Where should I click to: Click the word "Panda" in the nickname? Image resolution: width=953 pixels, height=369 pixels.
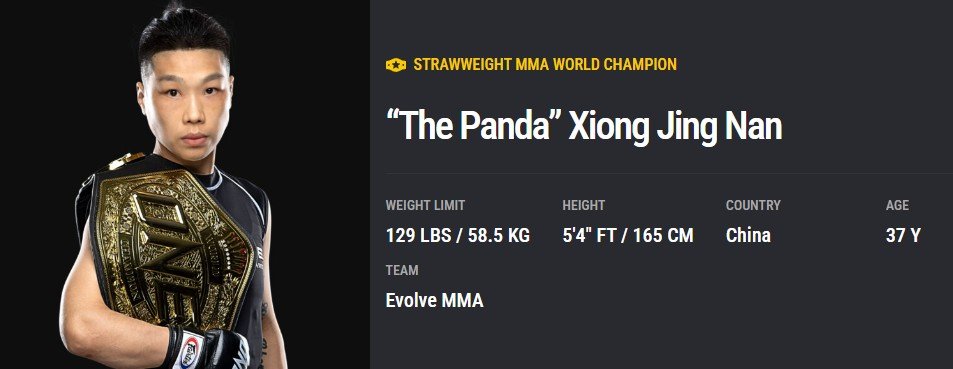click(511, 126)
